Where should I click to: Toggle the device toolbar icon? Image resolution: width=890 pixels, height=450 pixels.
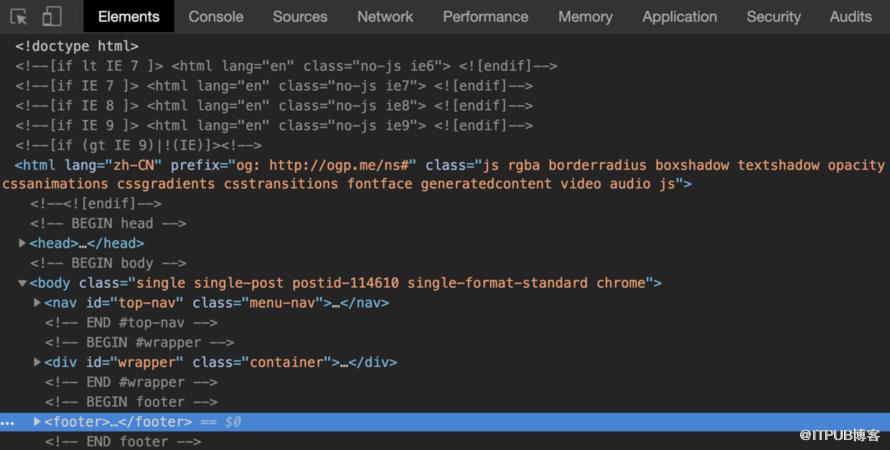[52, 16]
